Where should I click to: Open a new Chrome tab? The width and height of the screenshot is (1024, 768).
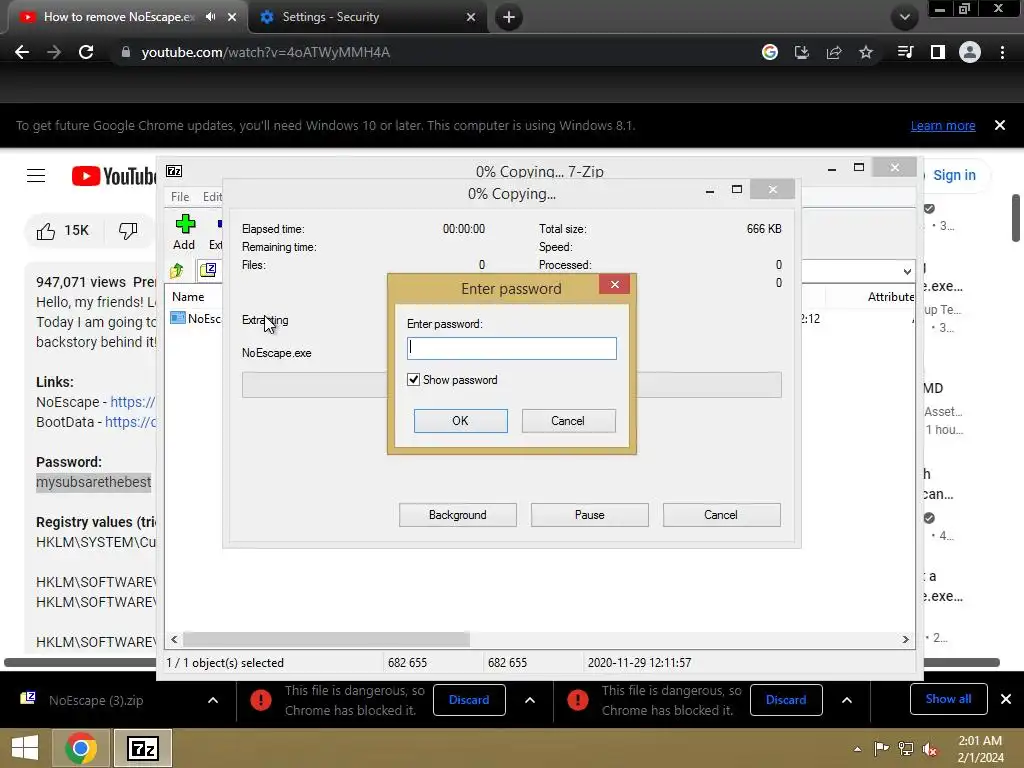point(509,18)
